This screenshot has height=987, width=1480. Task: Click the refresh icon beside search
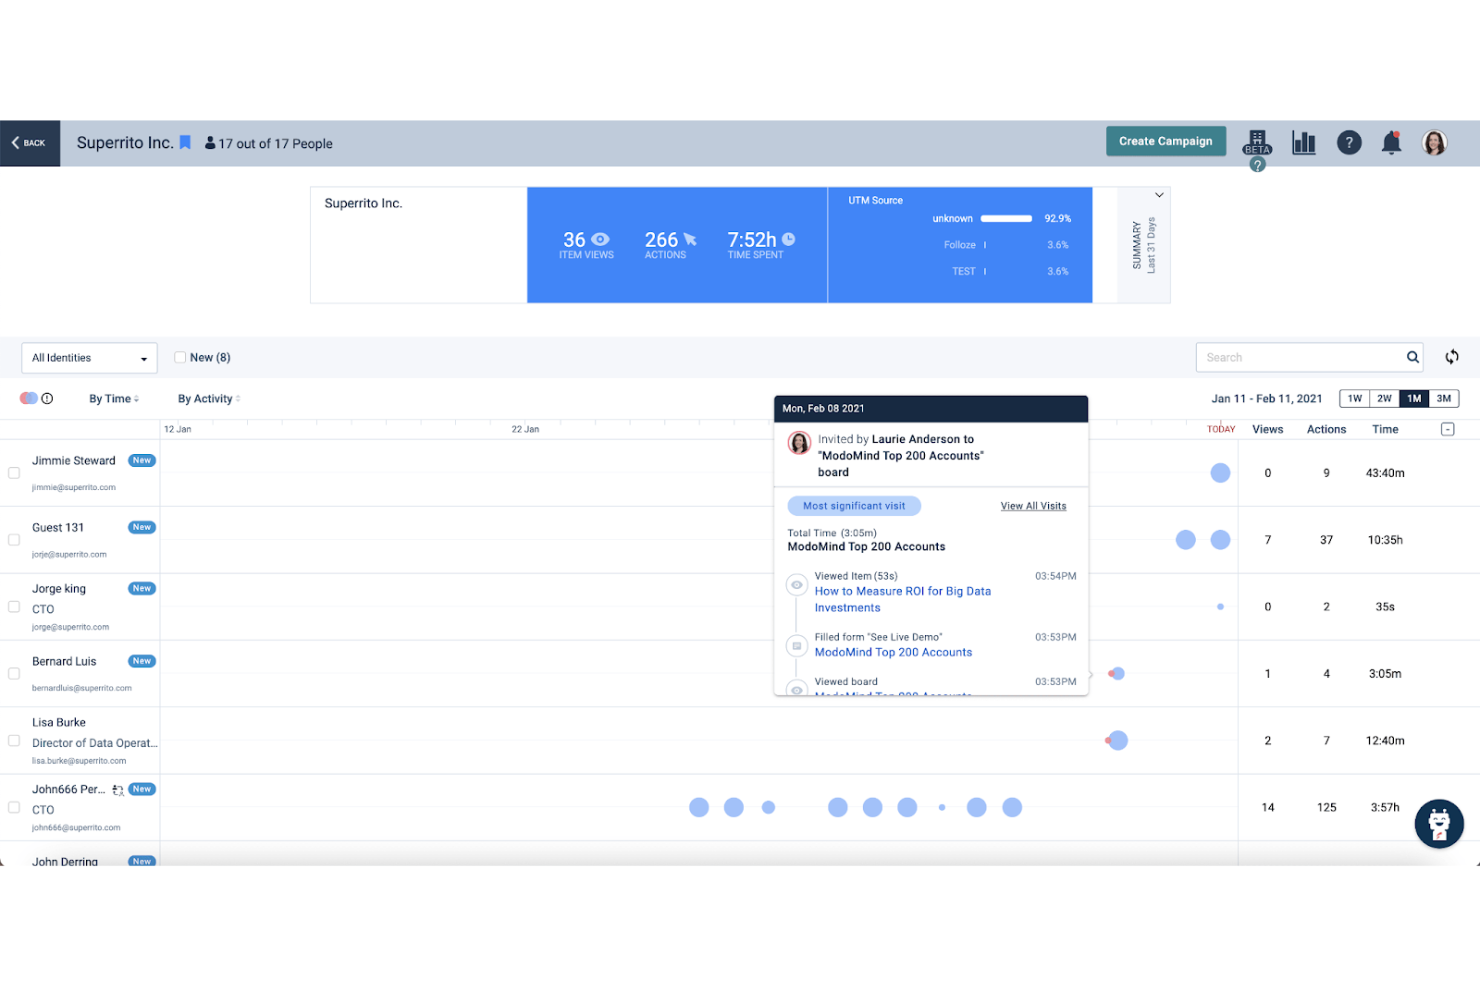tap(1452, 357)
